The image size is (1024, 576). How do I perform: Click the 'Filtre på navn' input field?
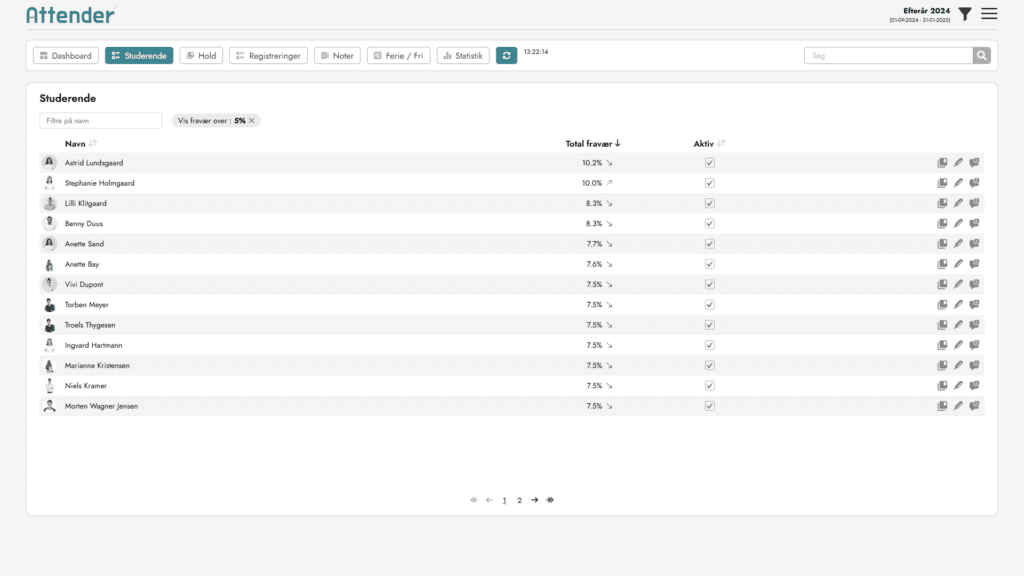pyautogui.click(x=101, y=121)
